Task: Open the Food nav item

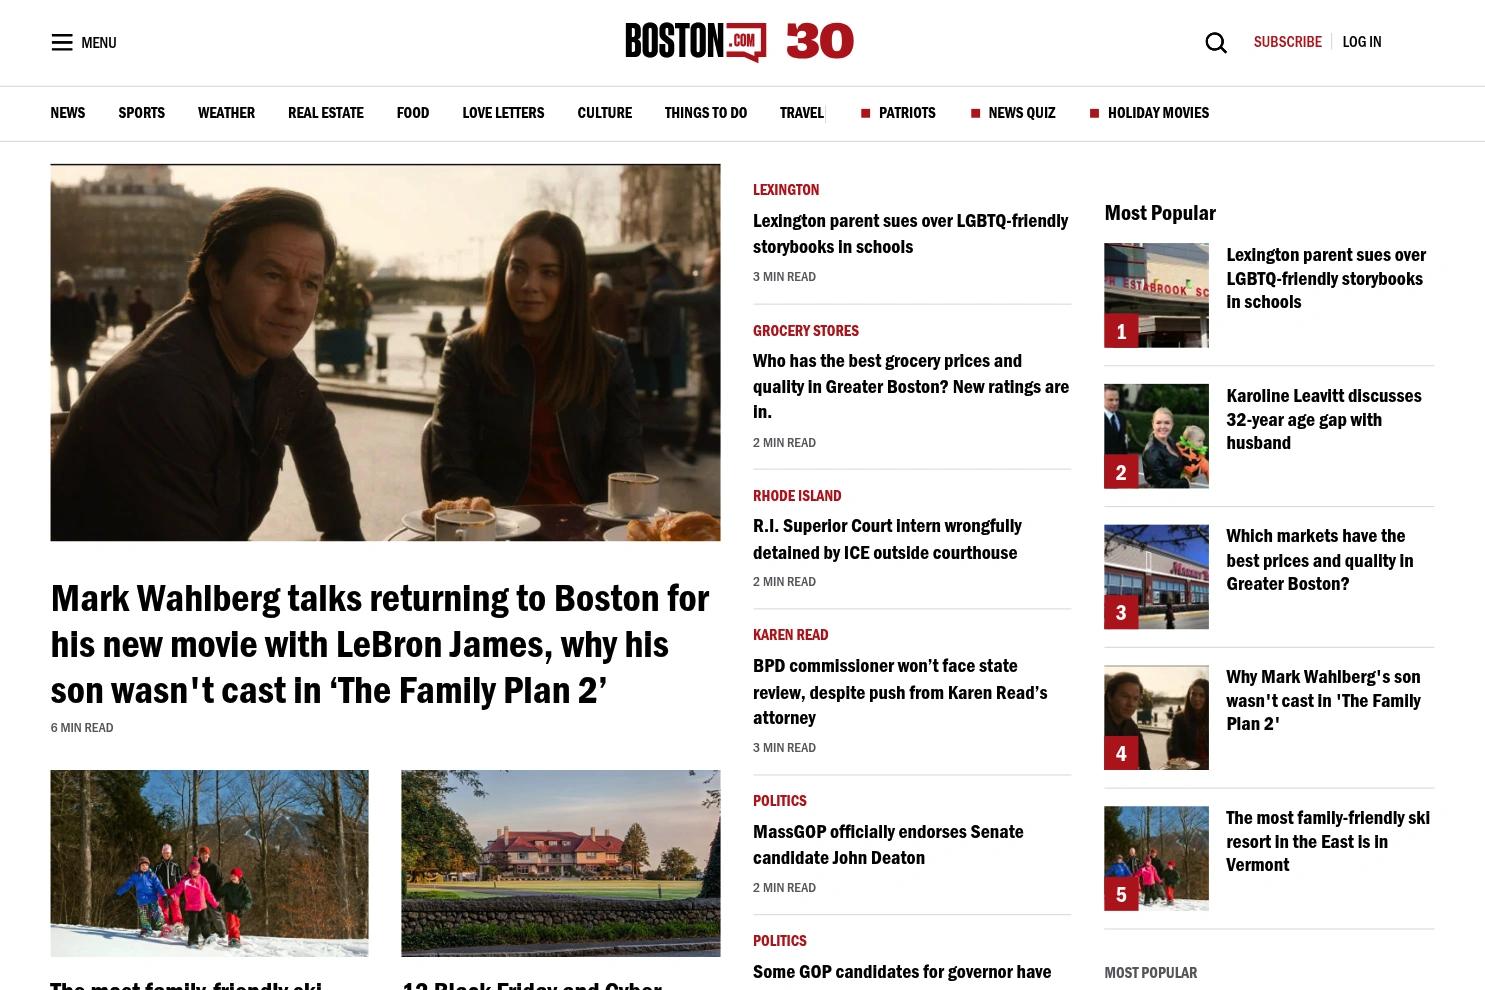Action: (412, 113)
